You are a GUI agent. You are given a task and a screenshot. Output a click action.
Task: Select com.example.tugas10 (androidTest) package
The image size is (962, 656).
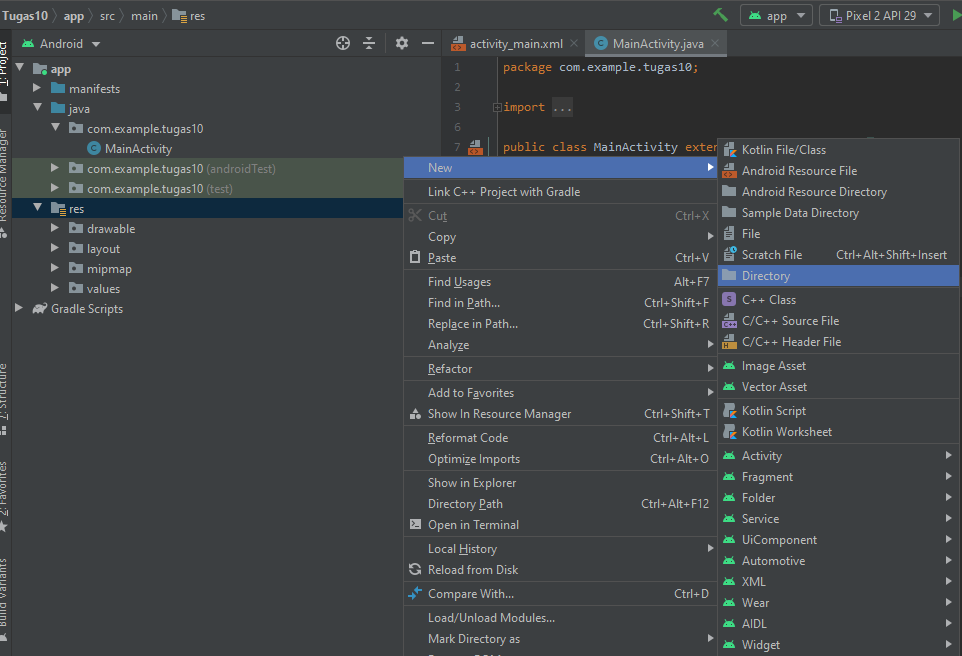pyautogui.click(x=207, y=168)
